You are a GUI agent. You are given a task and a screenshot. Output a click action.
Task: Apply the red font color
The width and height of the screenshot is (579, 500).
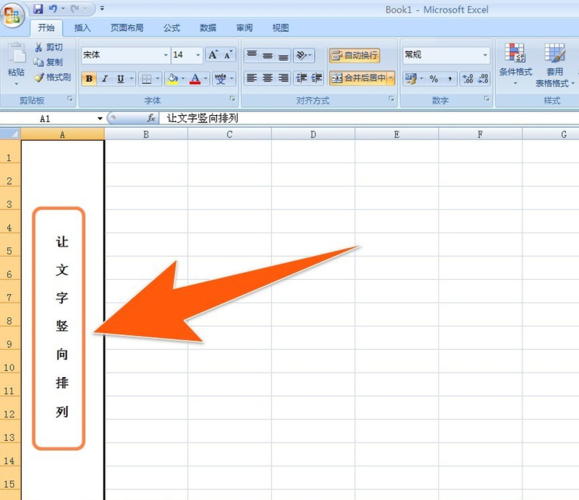195,79
